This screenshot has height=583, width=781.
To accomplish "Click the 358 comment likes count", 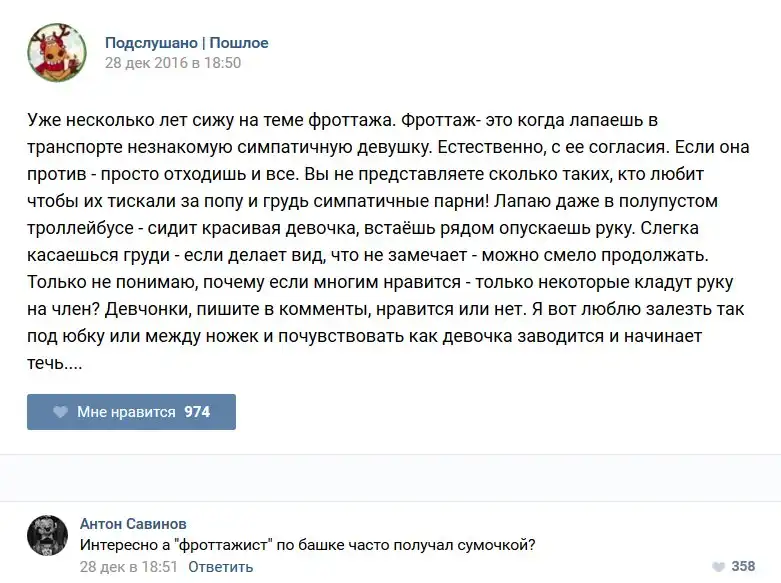I will 743,566.
